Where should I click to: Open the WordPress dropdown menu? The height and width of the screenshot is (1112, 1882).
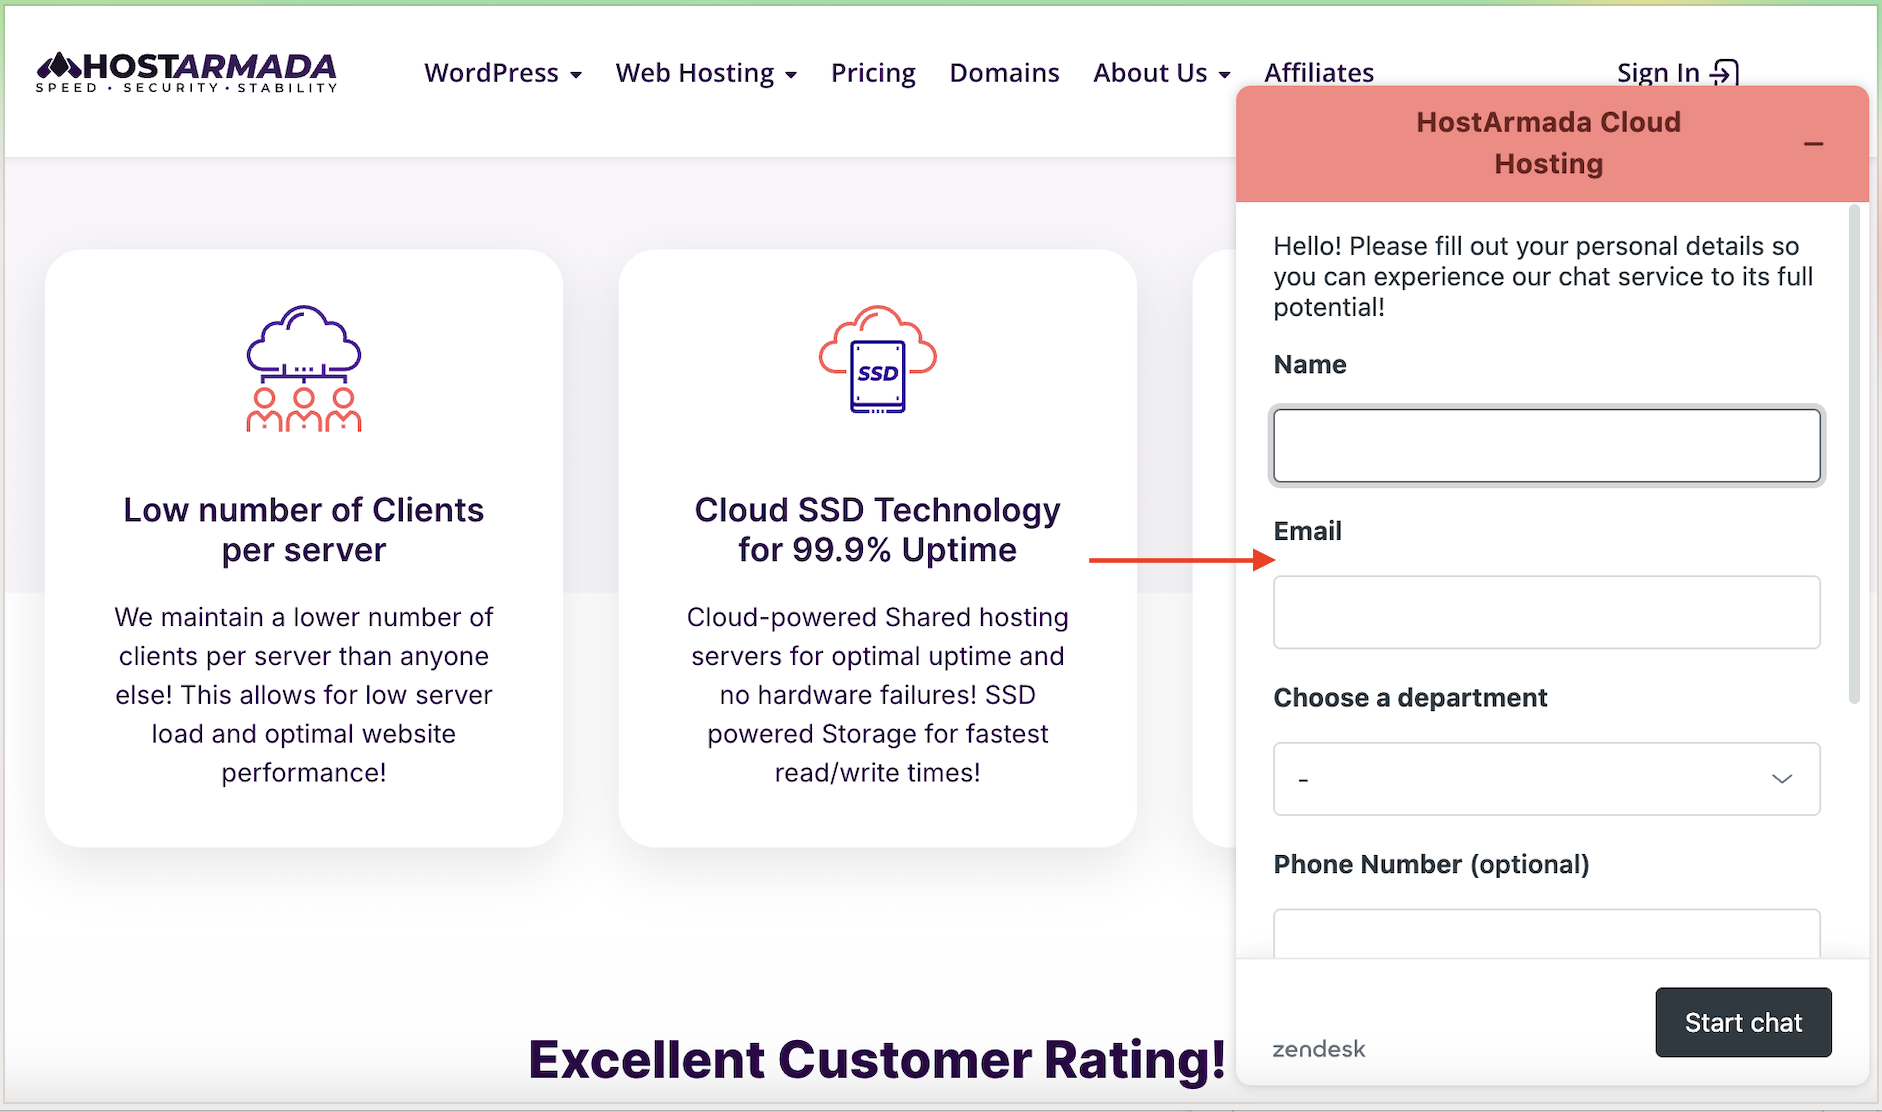coord(502,73)
